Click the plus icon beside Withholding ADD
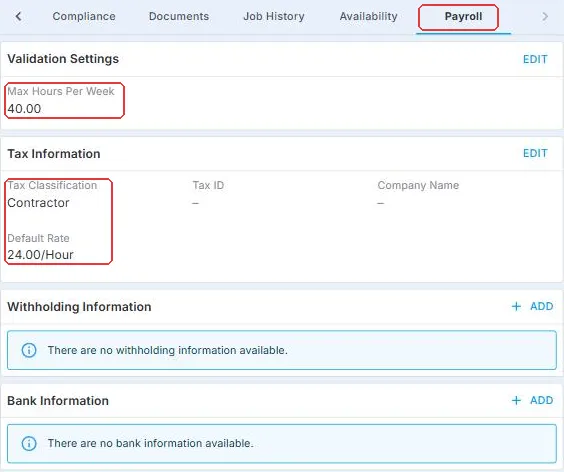Screen dimensions: 564x472 tap(516, 306)
